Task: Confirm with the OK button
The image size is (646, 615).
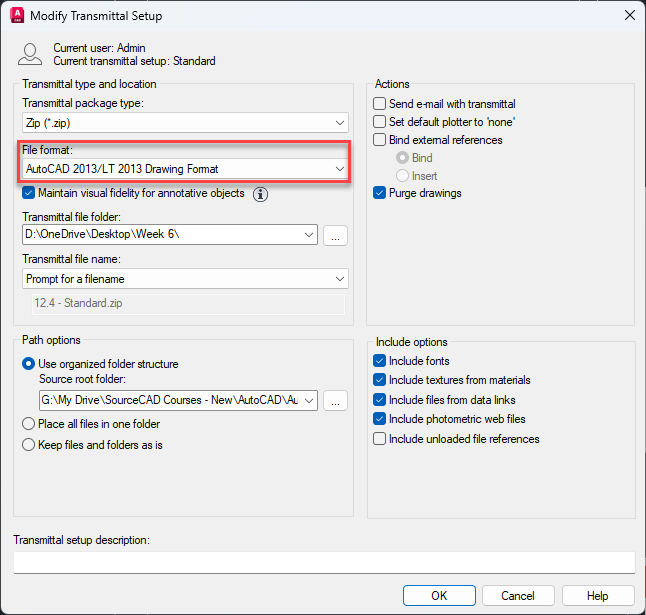Action: click(x=439, y=596)
